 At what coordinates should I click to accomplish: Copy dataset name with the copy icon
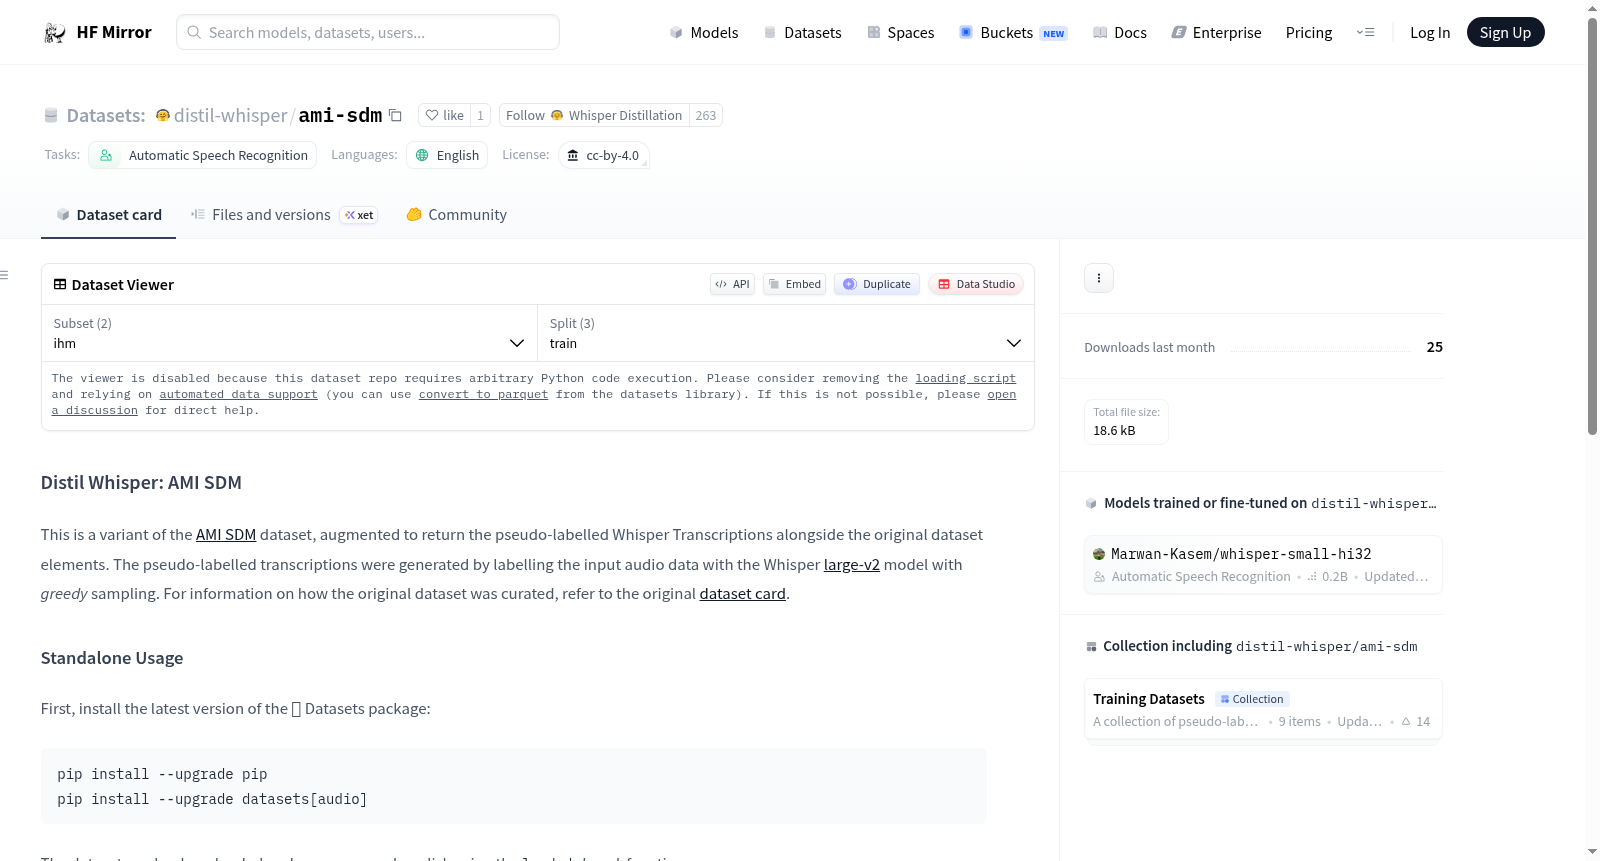point(395,115)
